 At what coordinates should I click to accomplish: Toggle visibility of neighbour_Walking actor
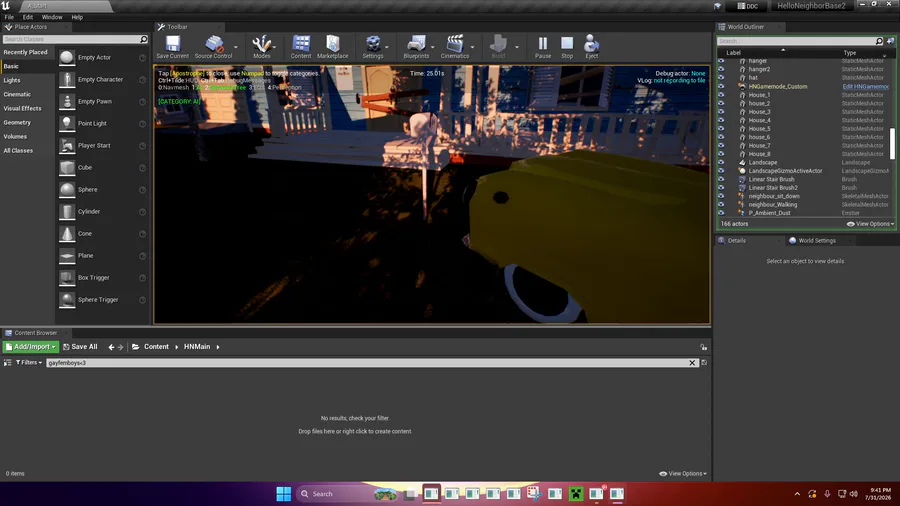coord(721,205)
